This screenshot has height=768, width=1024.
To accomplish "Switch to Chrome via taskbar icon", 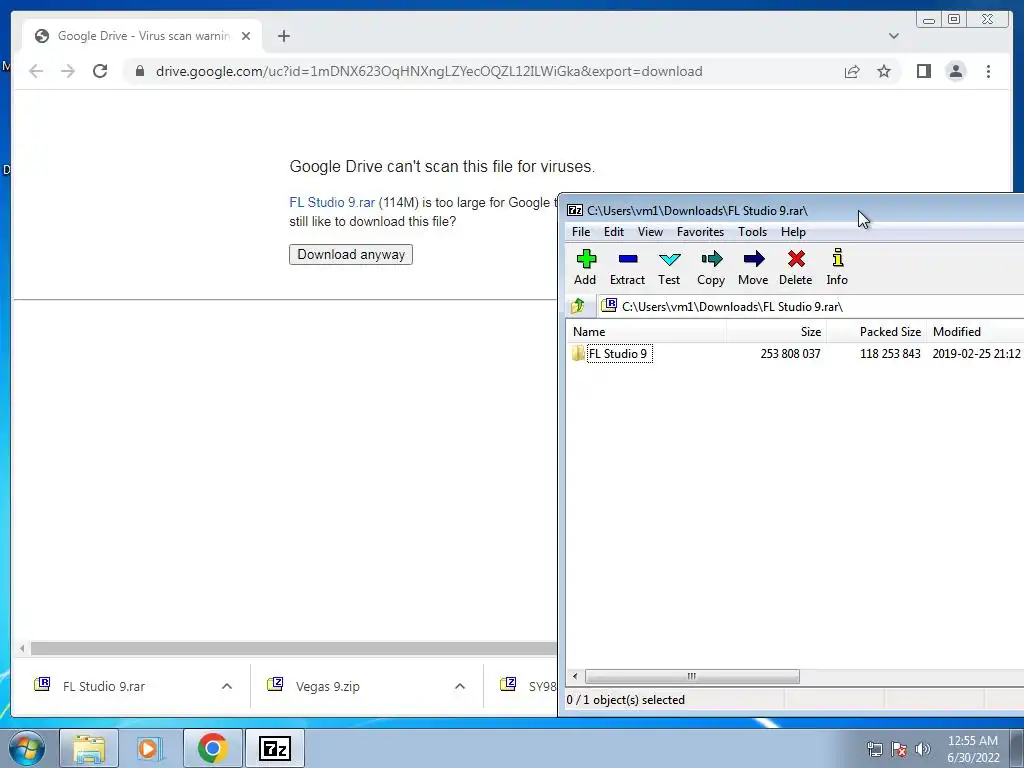I will coord(212,748).
